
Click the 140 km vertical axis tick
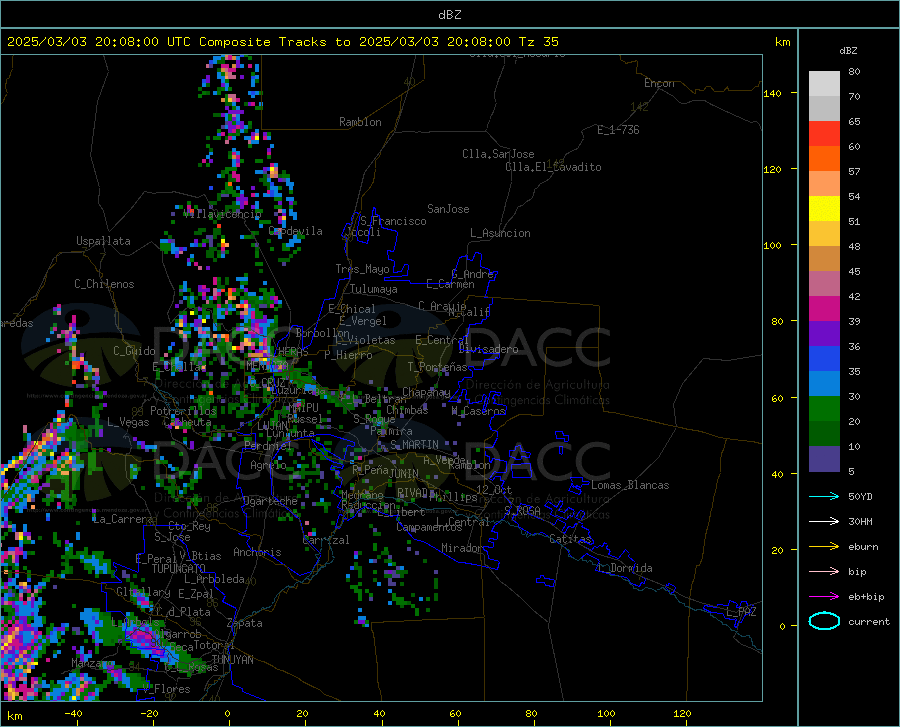772,93
